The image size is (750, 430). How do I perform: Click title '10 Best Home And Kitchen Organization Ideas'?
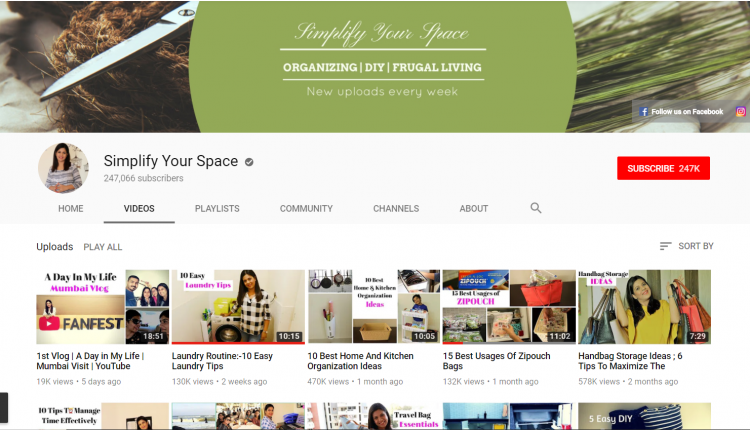click(360, 361)
